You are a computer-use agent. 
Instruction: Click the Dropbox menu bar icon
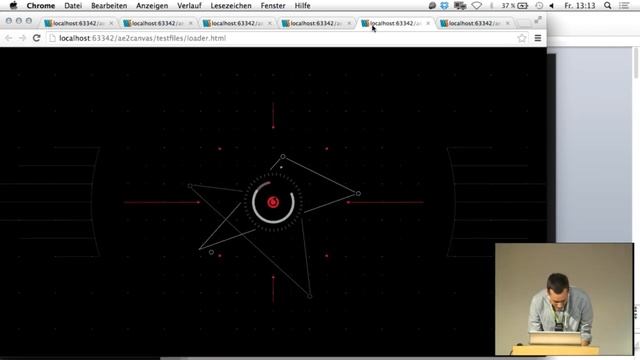(x=444, y=5)
